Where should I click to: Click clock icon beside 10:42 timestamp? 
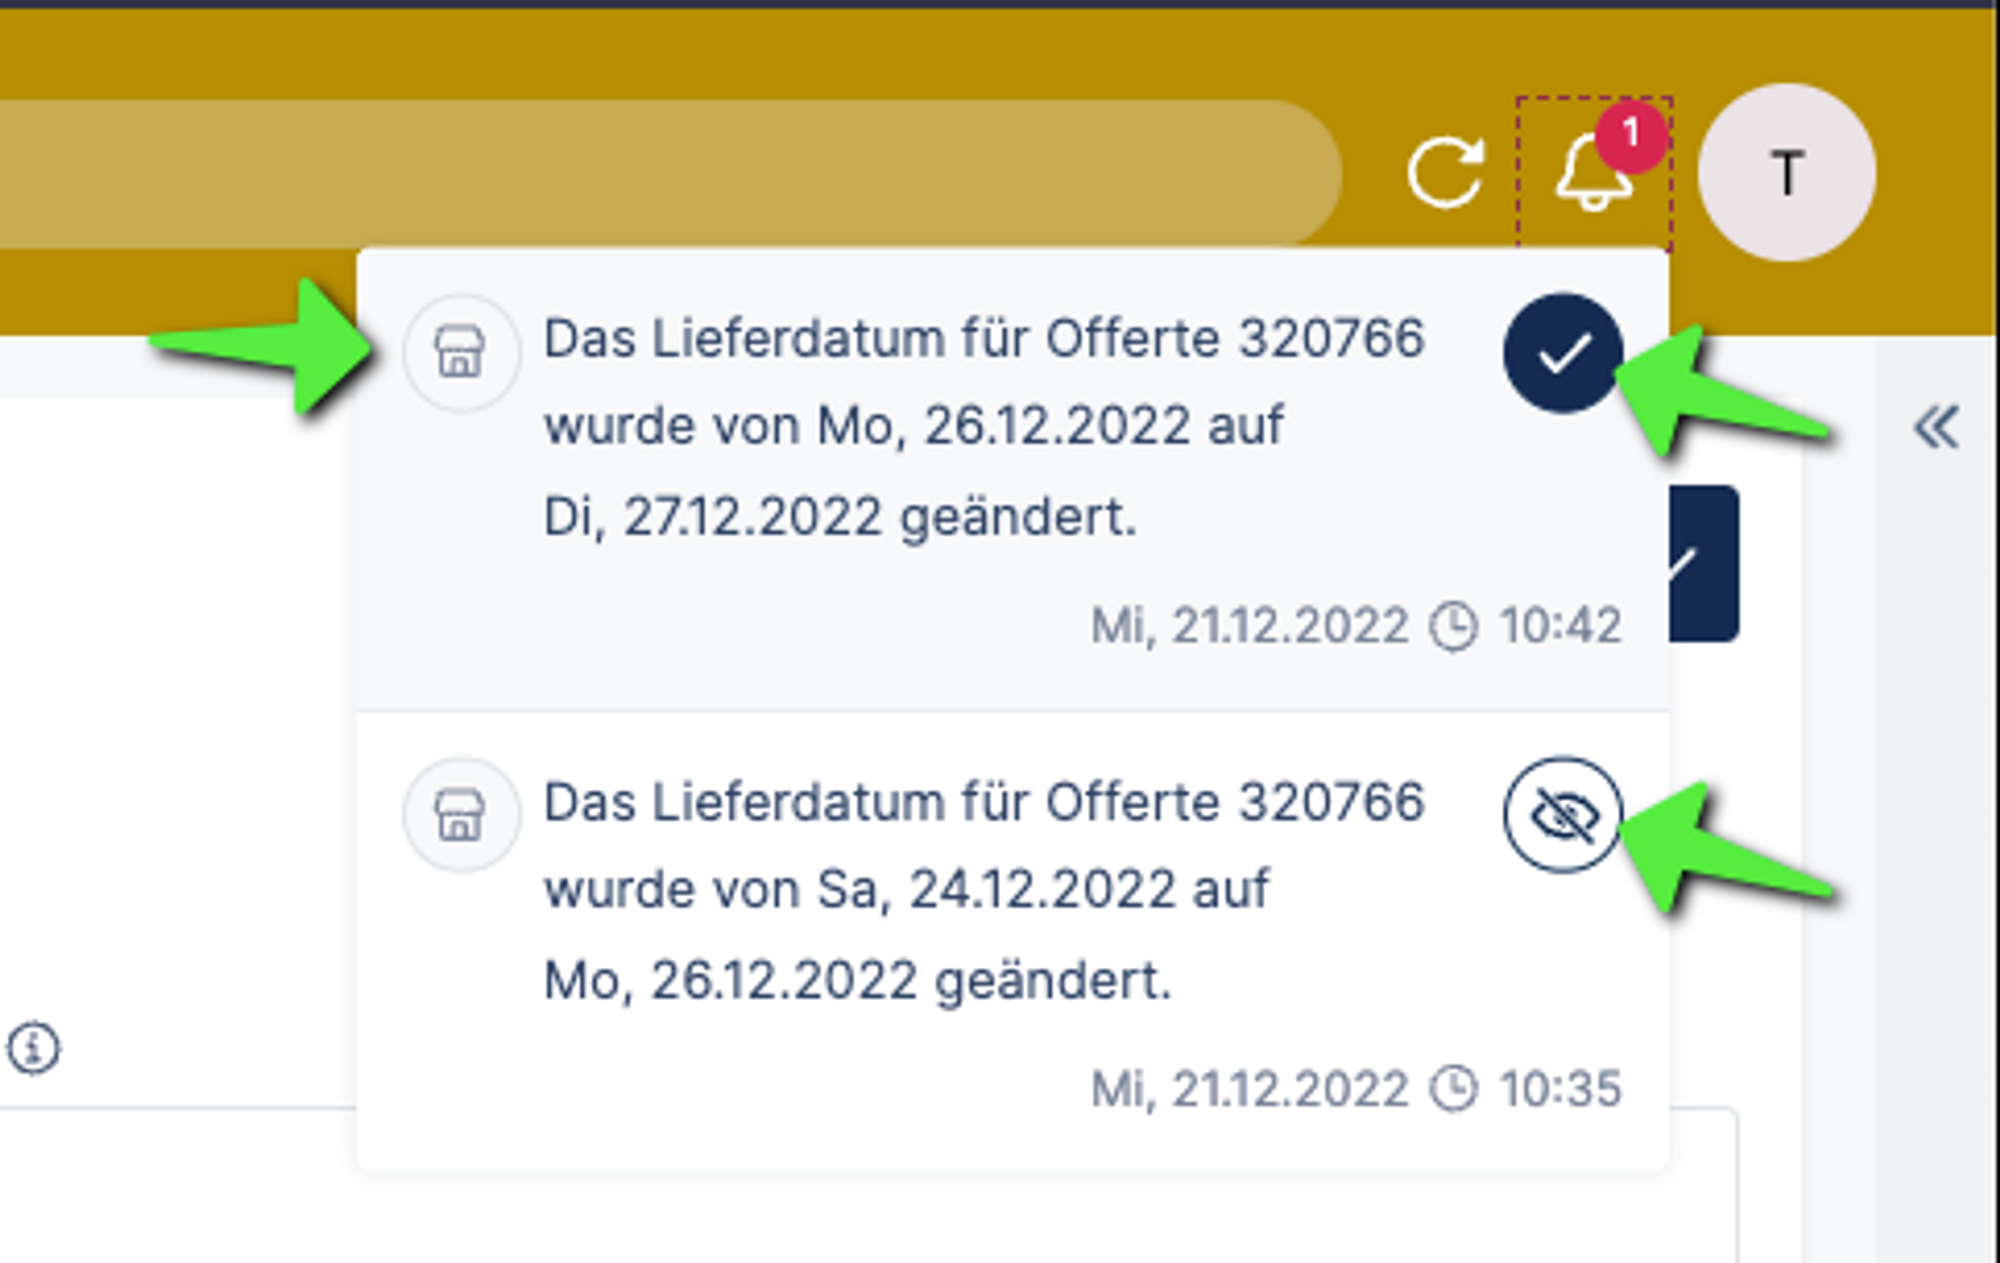pos(1453,627)
